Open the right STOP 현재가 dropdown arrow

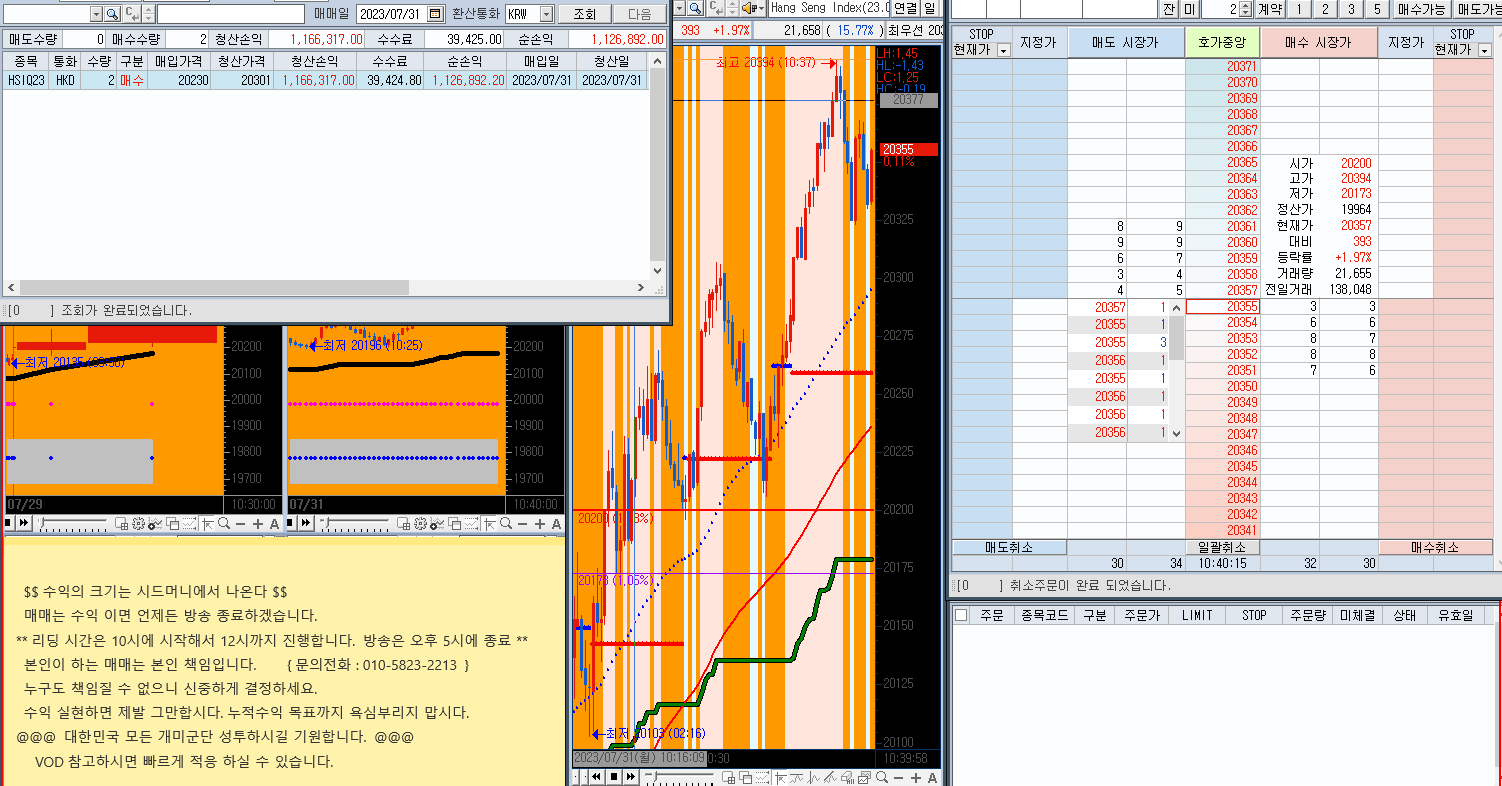coord(1484,50)
